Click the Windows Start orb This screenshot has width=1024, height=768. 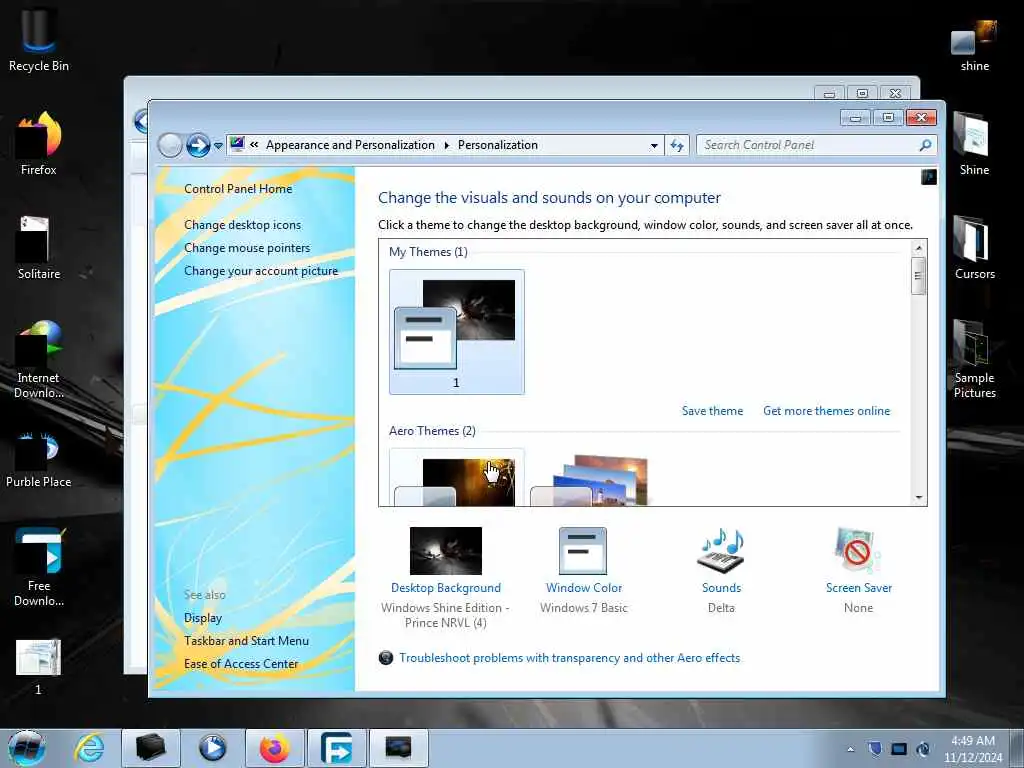pyautogui.click(x=26, y=748)
